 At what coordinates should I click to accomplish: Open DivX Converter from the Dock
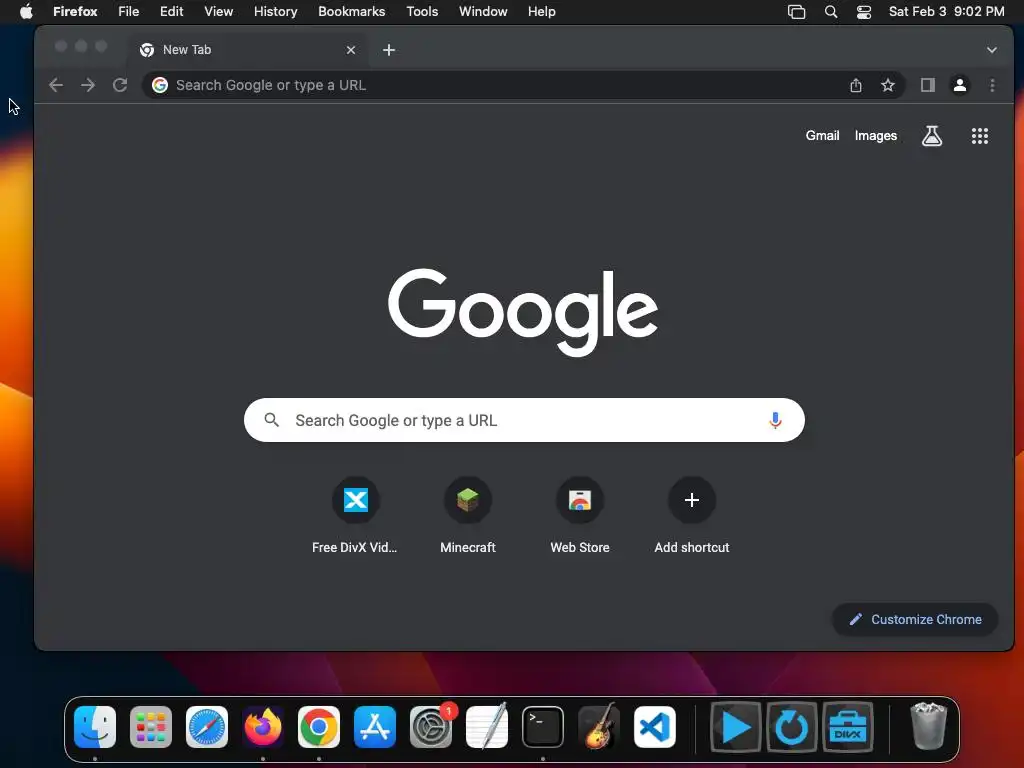792,727
